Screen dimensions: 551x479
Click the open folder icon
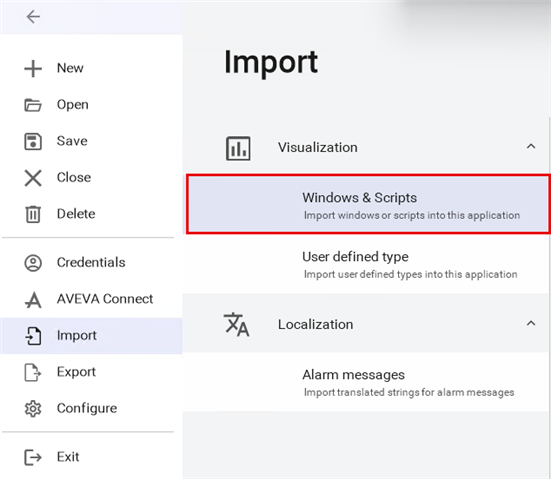33,105
